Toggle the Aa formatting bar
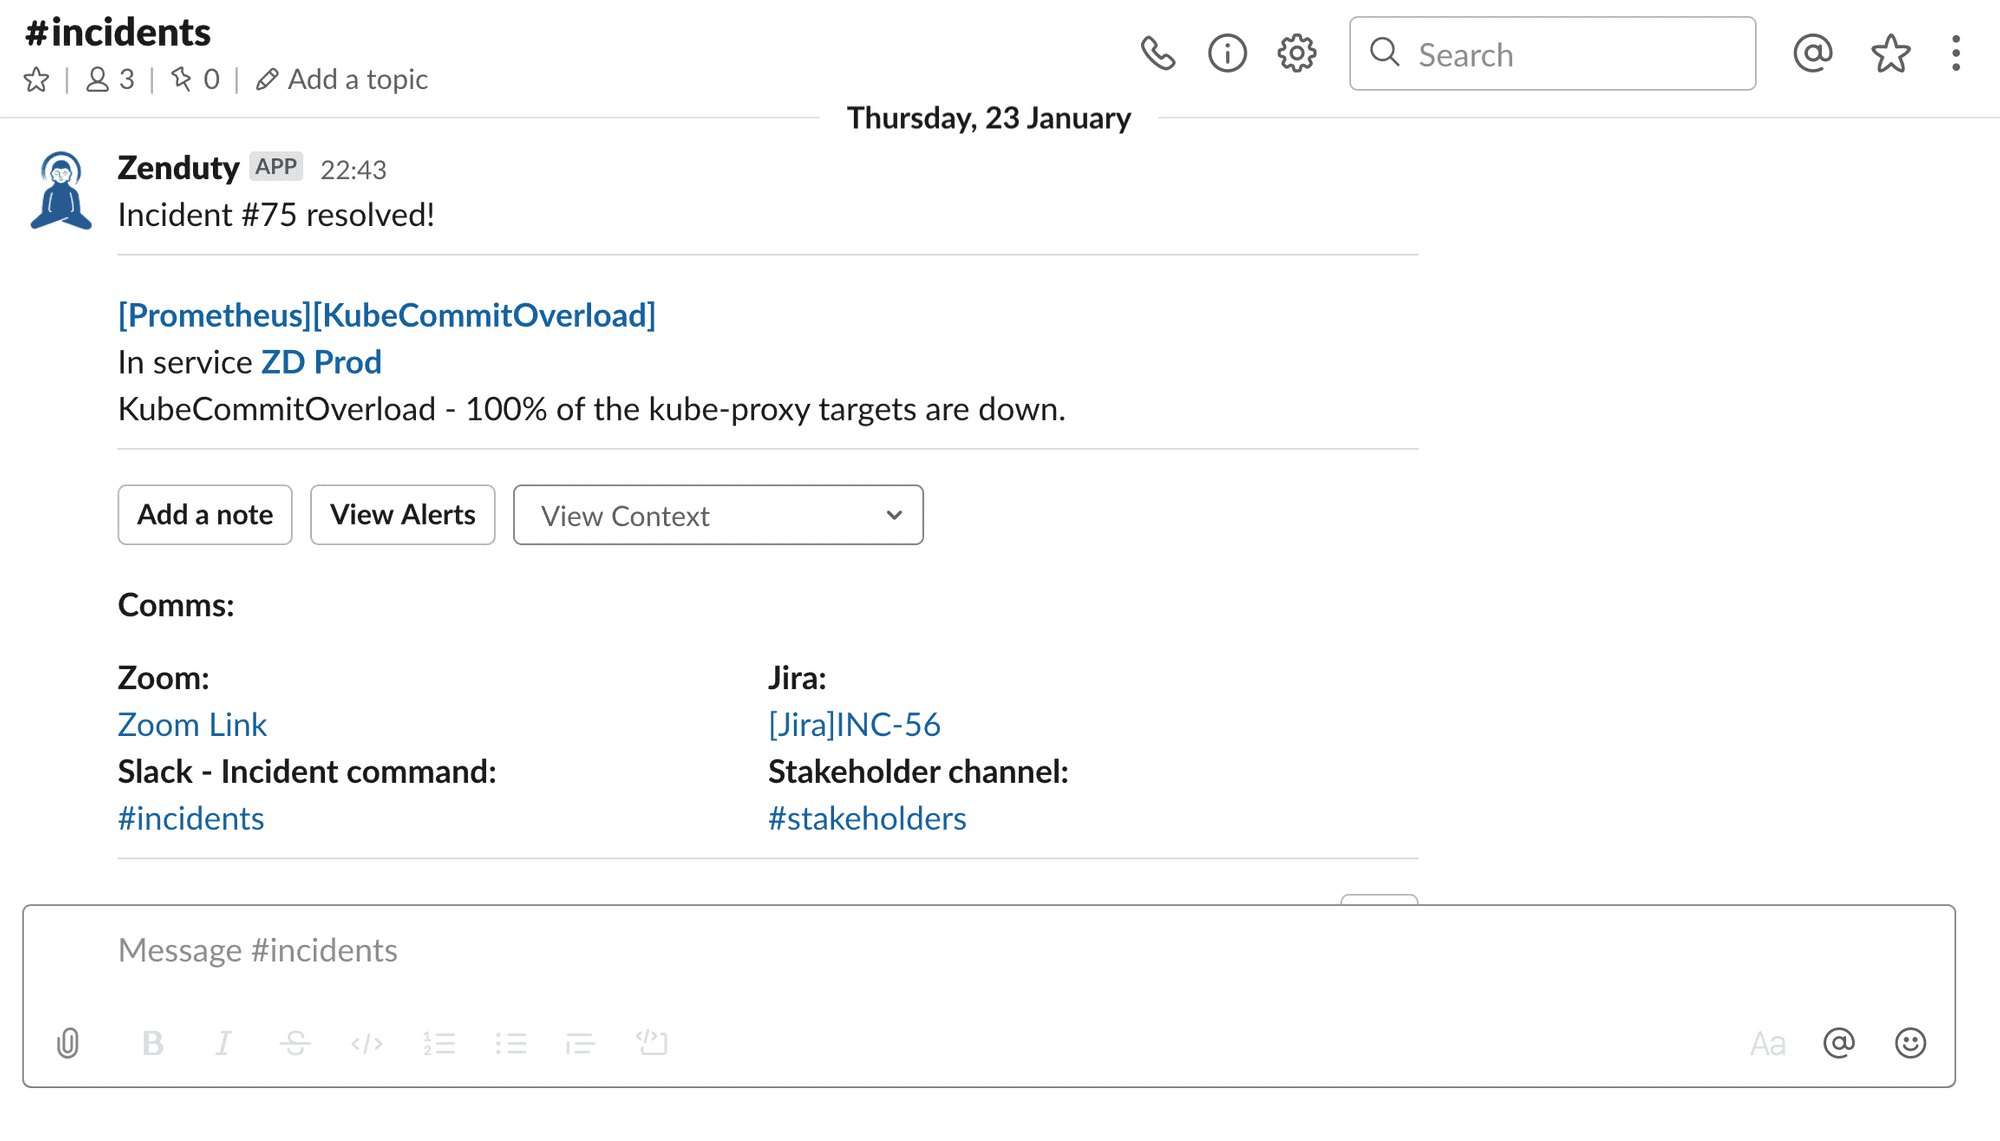Viewport: 2000px width, 1141px height. pyautogui.click(x=1769, y=1043)
